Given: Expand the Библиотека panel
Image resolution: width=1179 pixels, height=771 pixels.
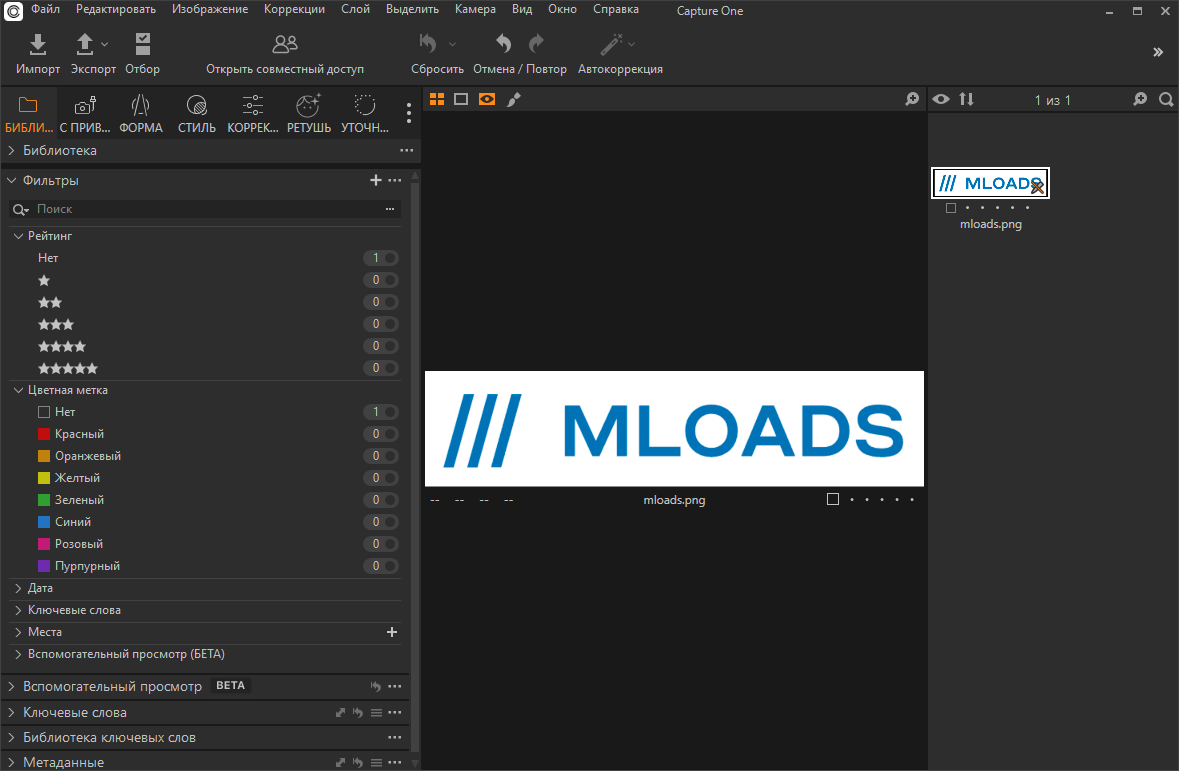Looking at the screenshot, I should click(x=11, y=150).
